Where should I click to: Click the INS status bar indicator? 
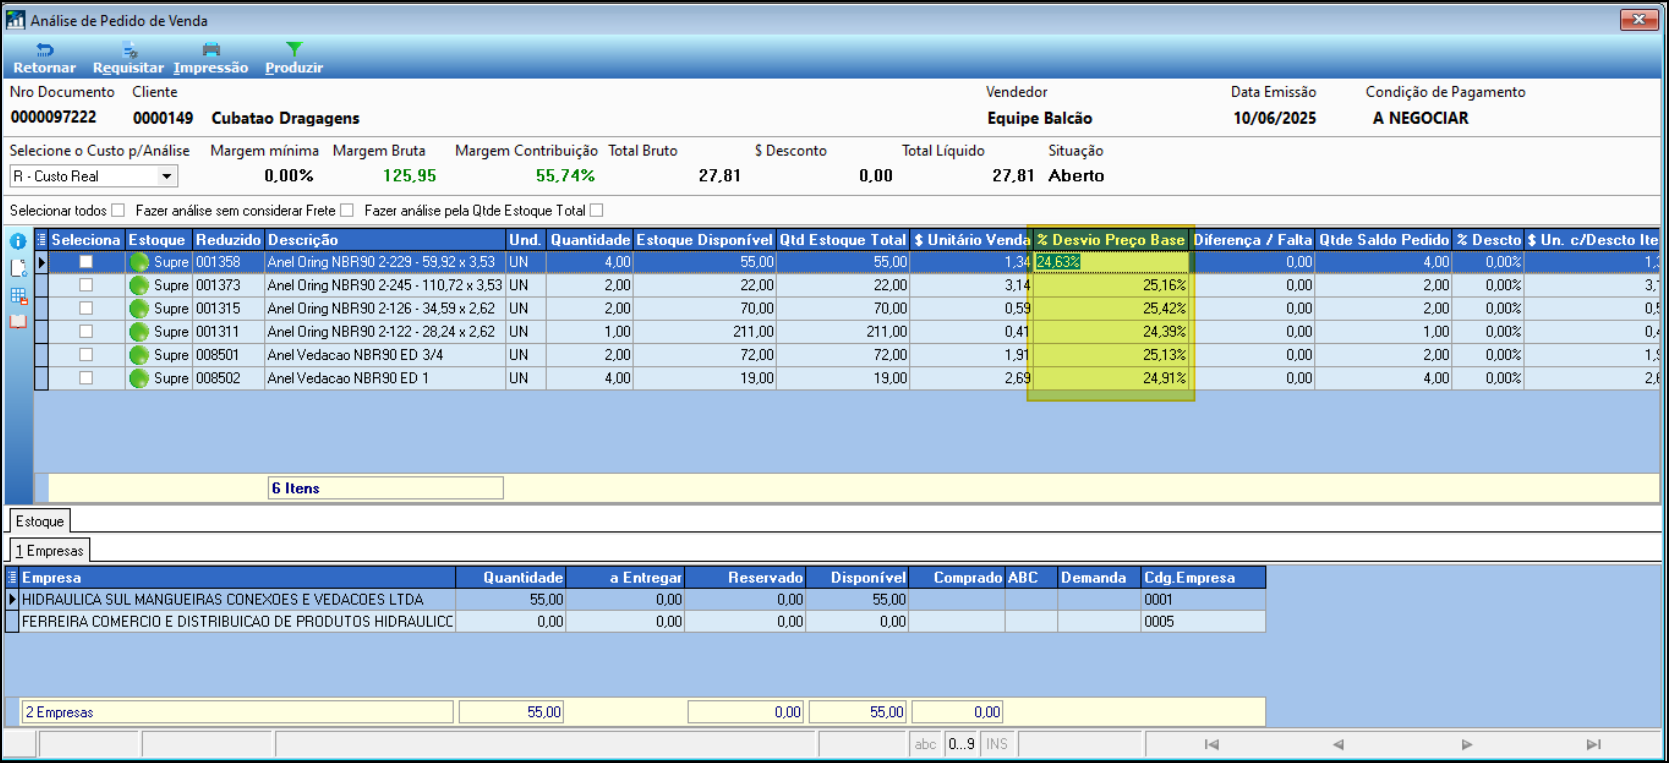[997, 744]
